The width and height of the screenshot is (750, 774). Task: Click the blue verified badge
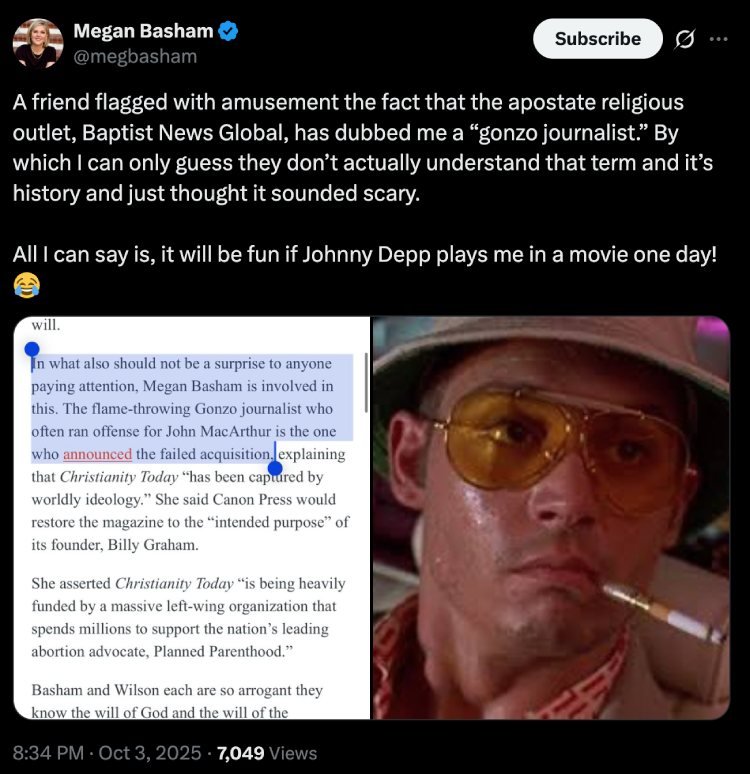[229, 31]
